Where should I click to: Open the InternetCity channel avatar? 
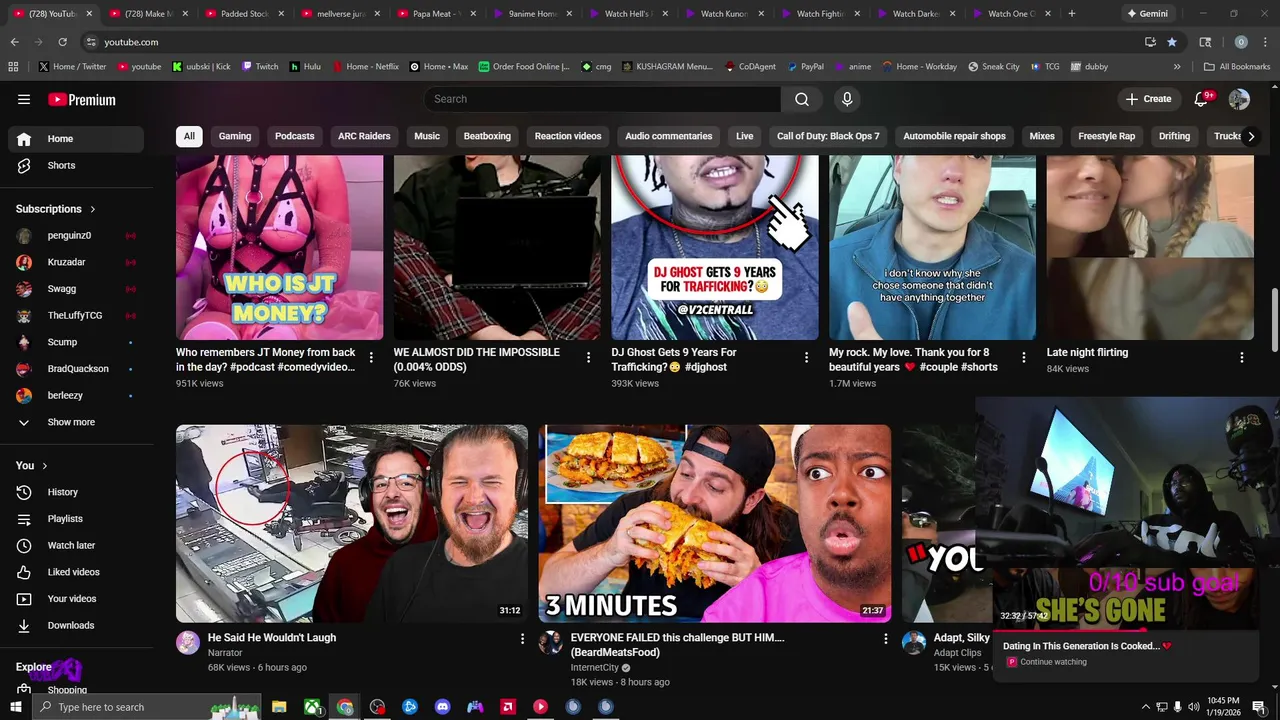tap(550, 643)
